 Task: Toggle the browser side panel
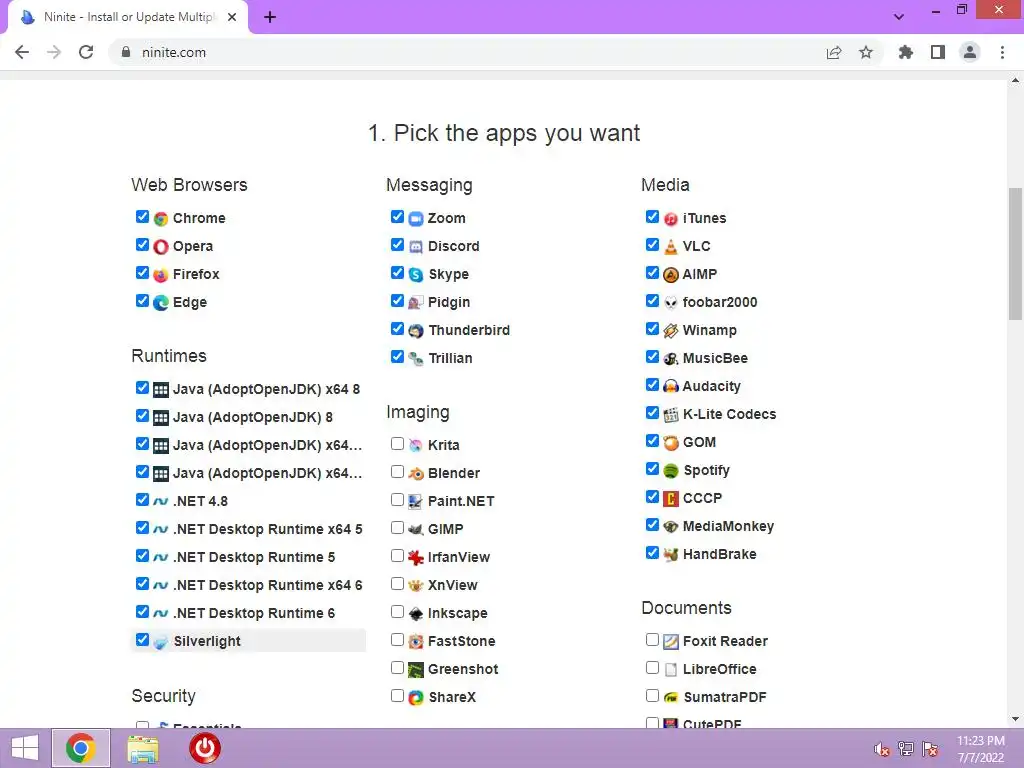click(938, 52)
